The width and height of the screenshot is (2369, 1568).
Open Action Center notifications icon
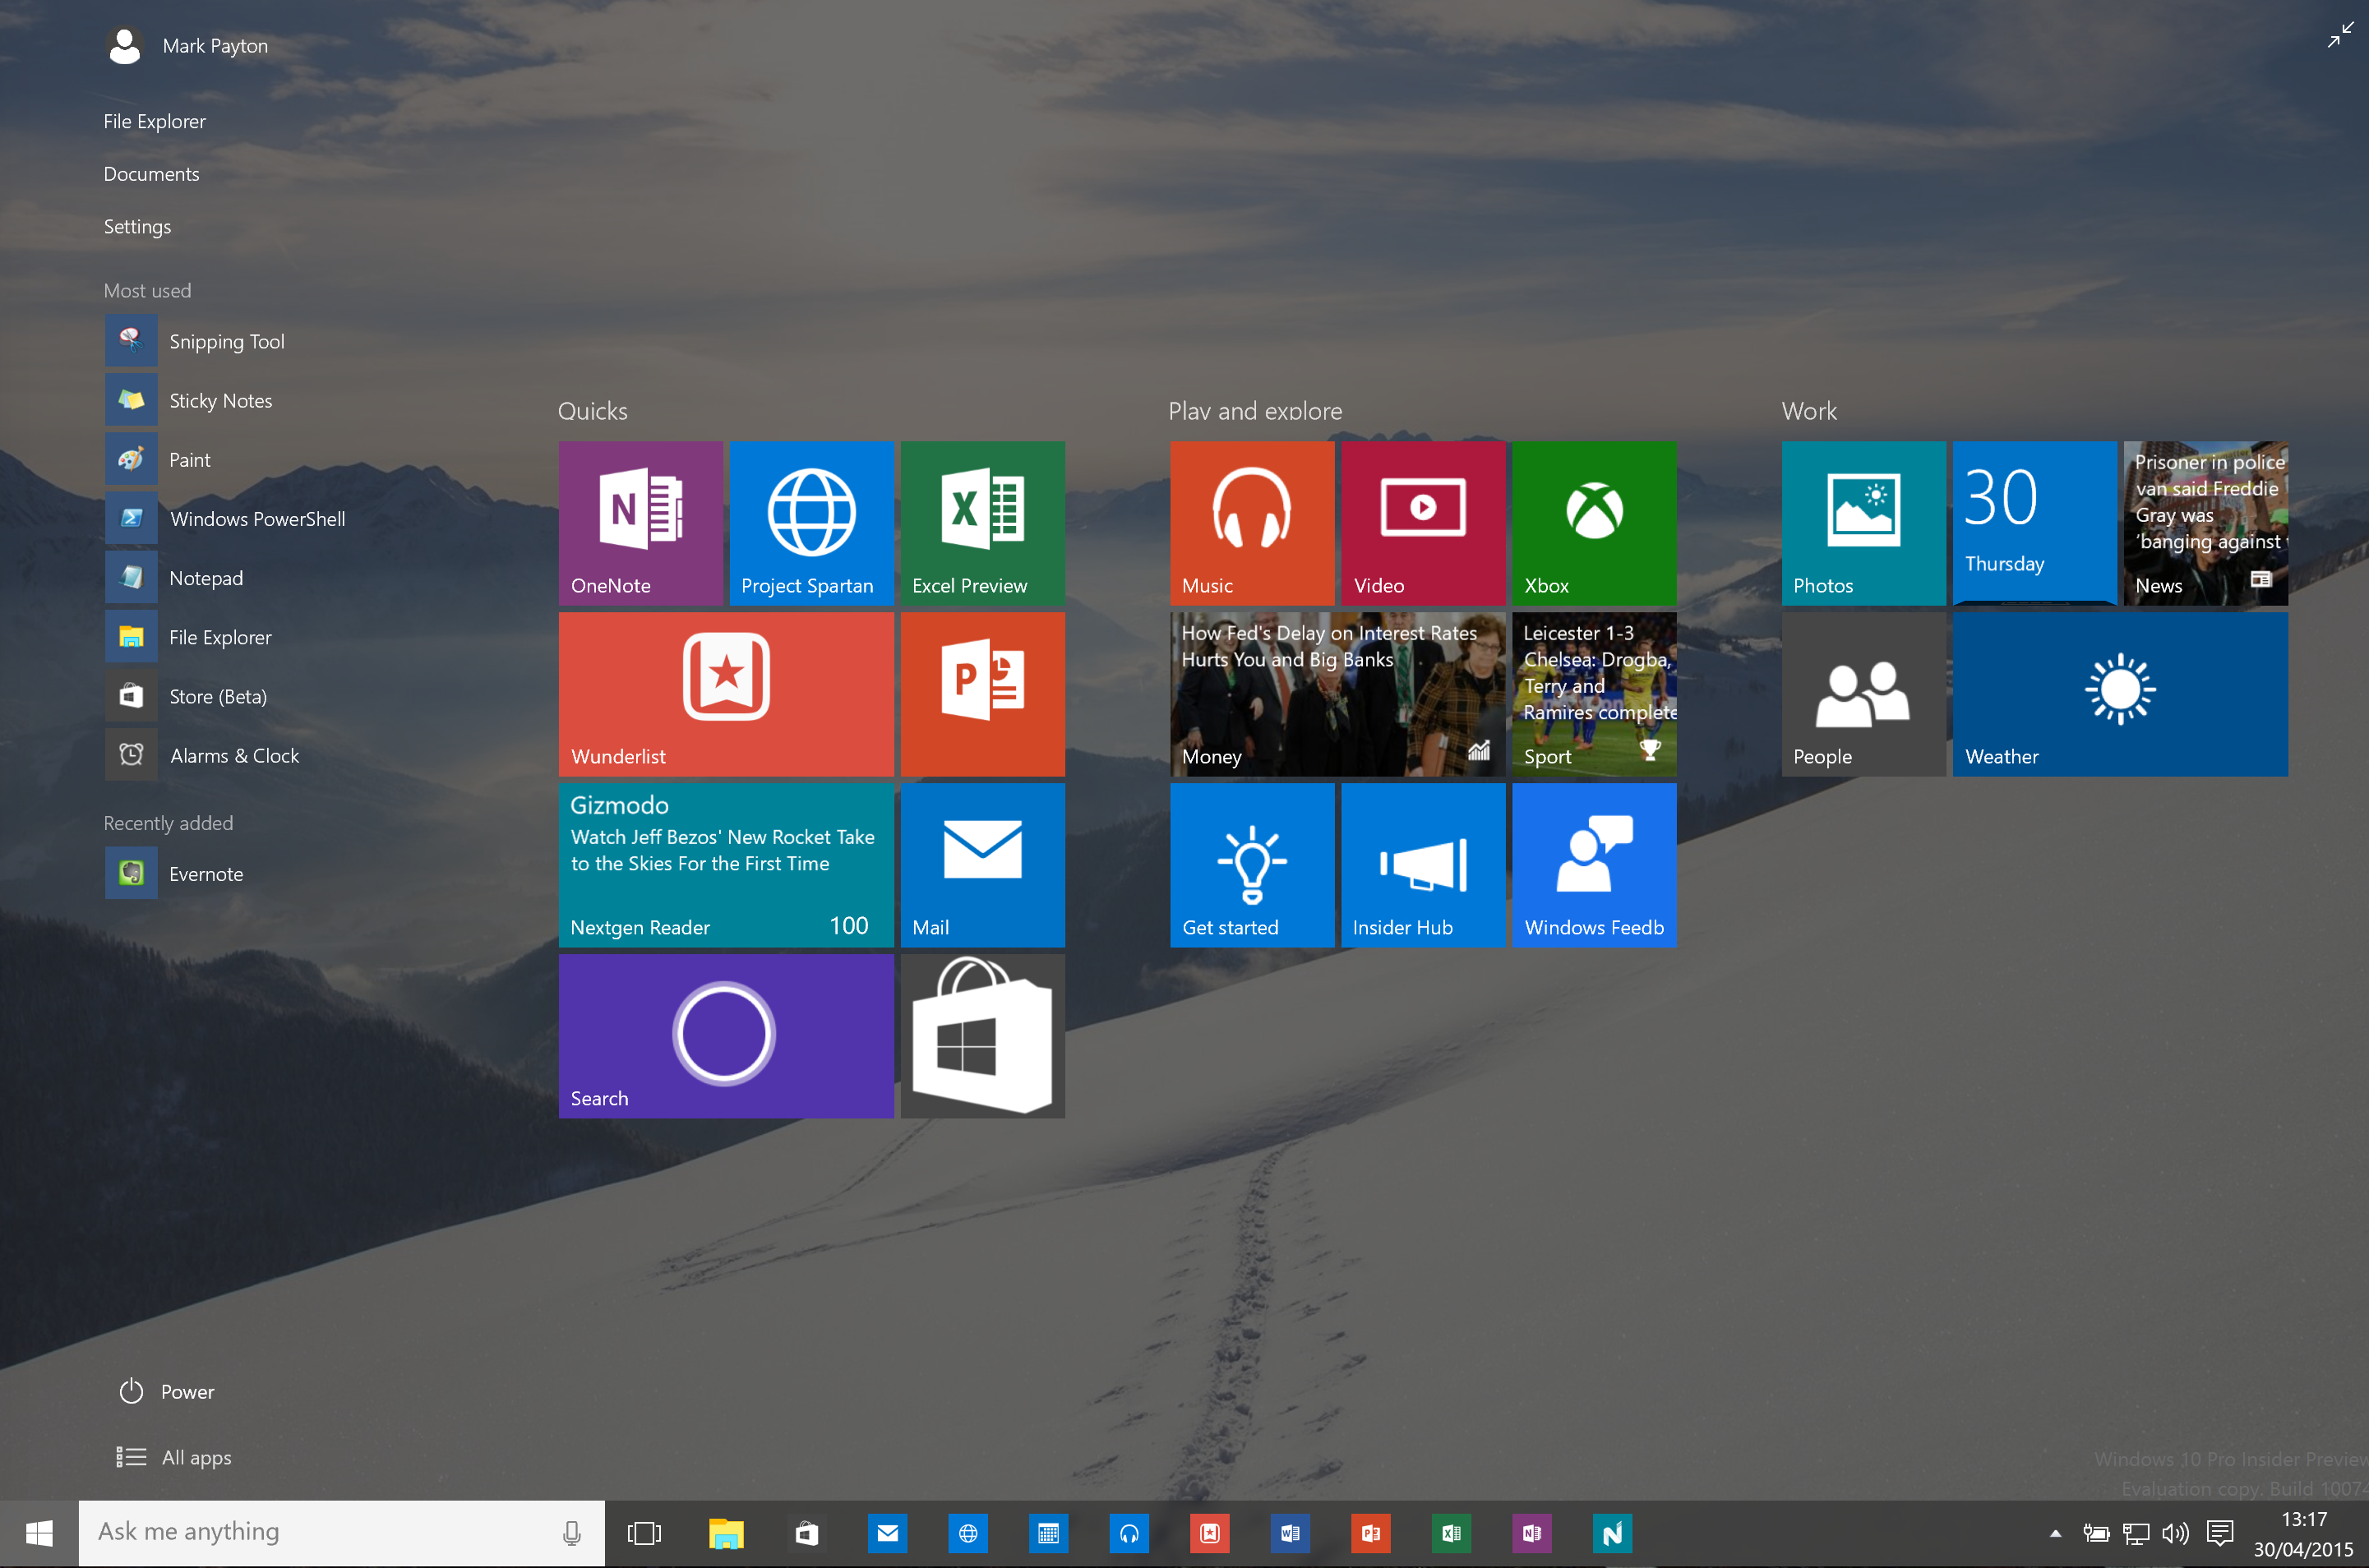click(2220, 1533)
